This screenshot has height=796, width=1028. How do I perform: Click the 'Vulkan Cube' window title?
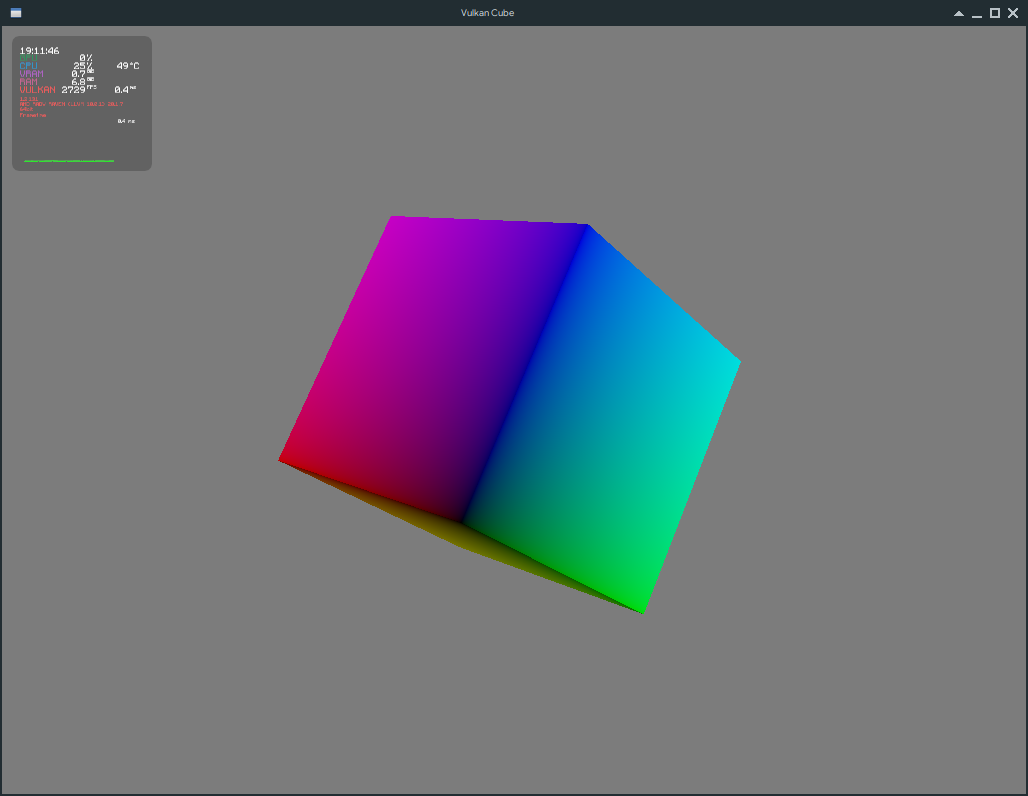(487, 13)
